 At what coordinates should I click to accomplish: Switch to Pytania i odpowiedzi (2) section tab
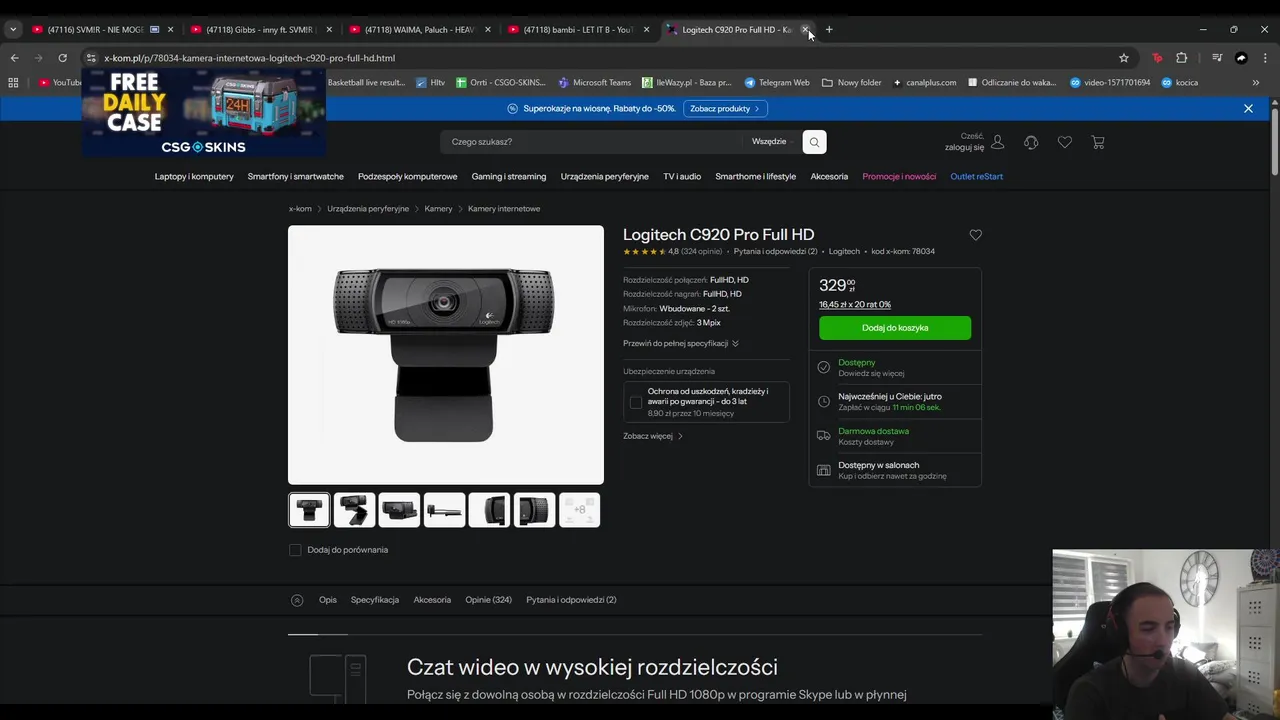(x=571, y=600)
